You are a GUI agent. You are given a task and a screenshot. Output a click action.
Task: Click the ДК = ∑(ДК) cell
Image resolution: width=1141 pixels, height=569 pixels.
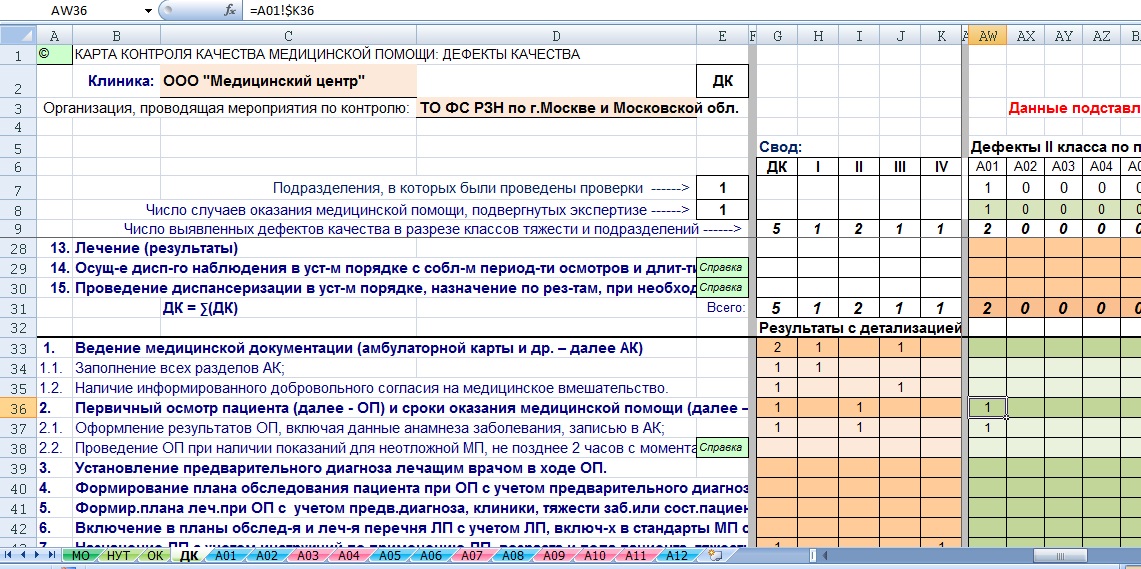coord(200,308)
